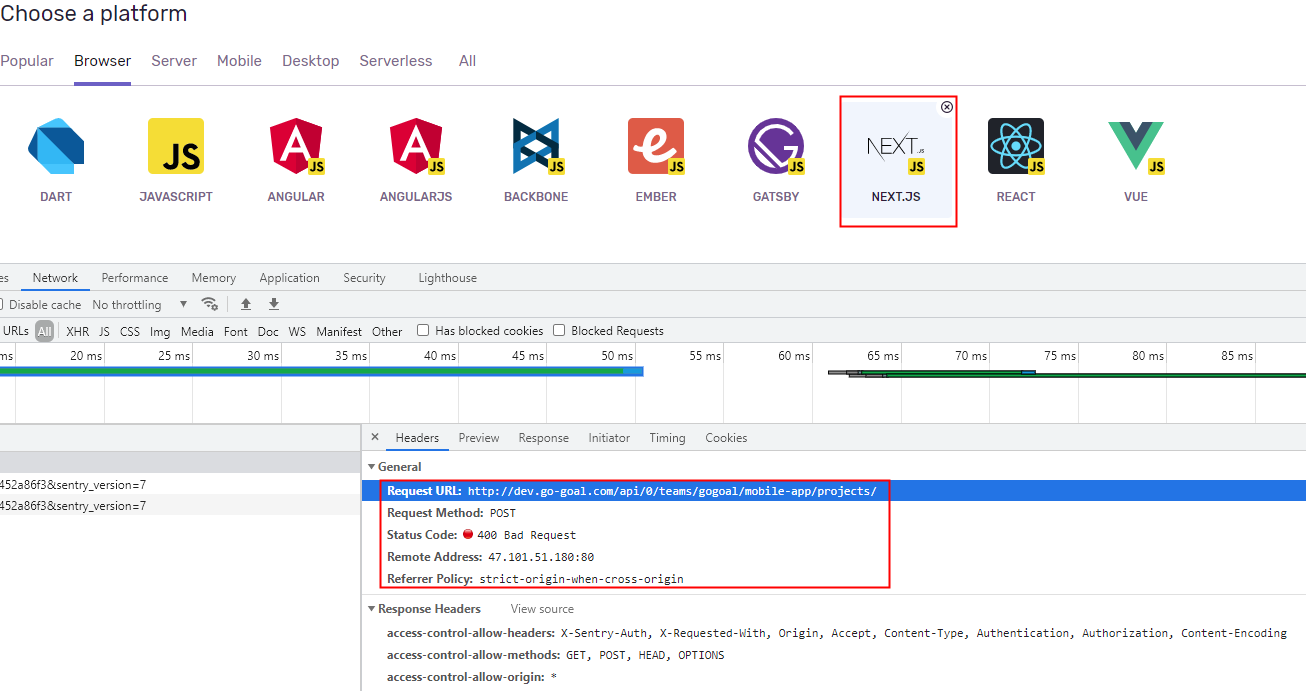Filter requests by Font
The height and width of the screenshot is (691, 1306).
[x=236, y=331]
